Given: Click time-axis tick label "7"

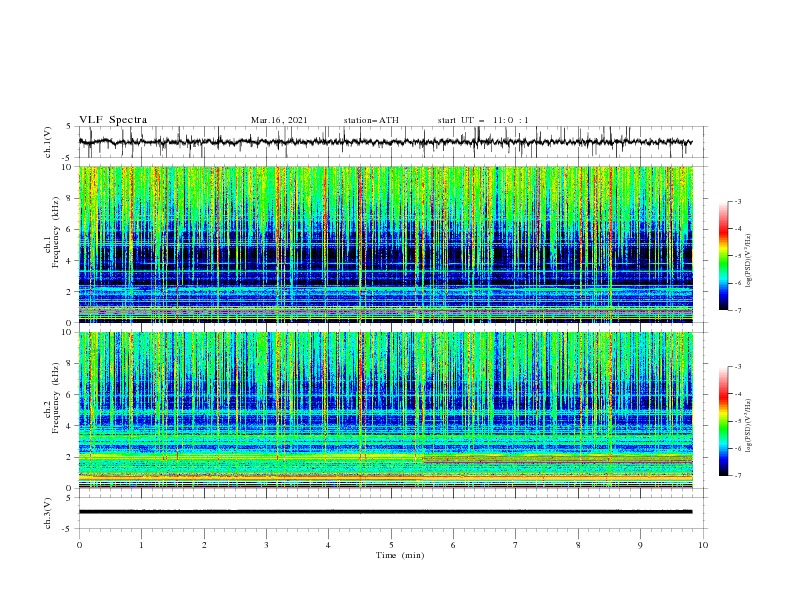Looking at the screenshot, I should [516, 545].
